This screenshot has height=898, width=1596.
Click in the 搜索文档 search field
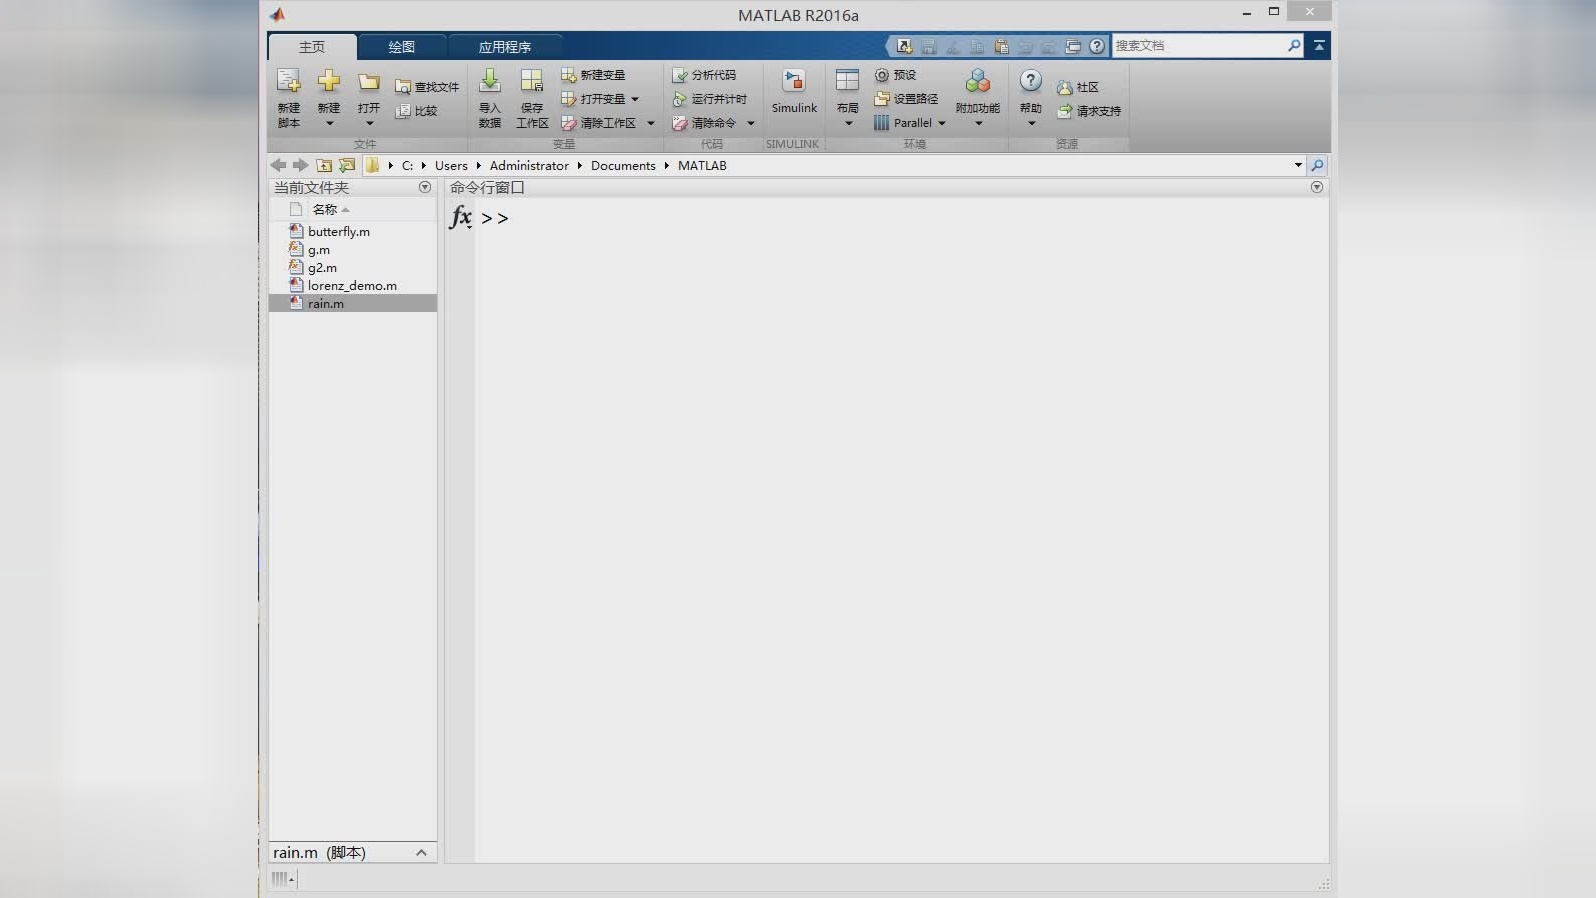[1198, 45]
